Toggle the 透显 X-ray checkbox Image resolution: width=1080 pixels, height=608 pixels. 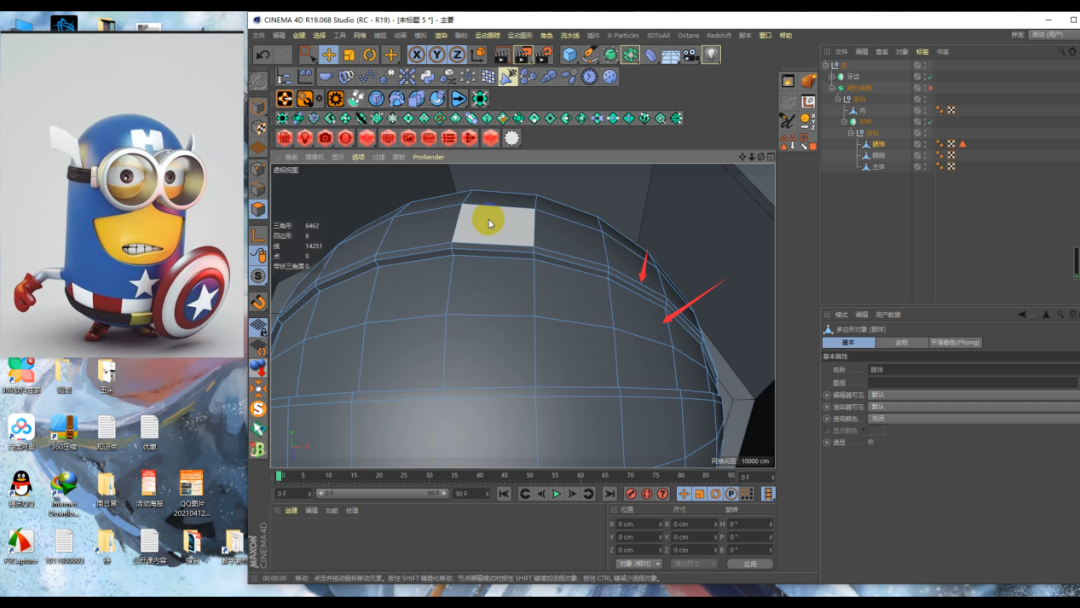tap(871, 442)
